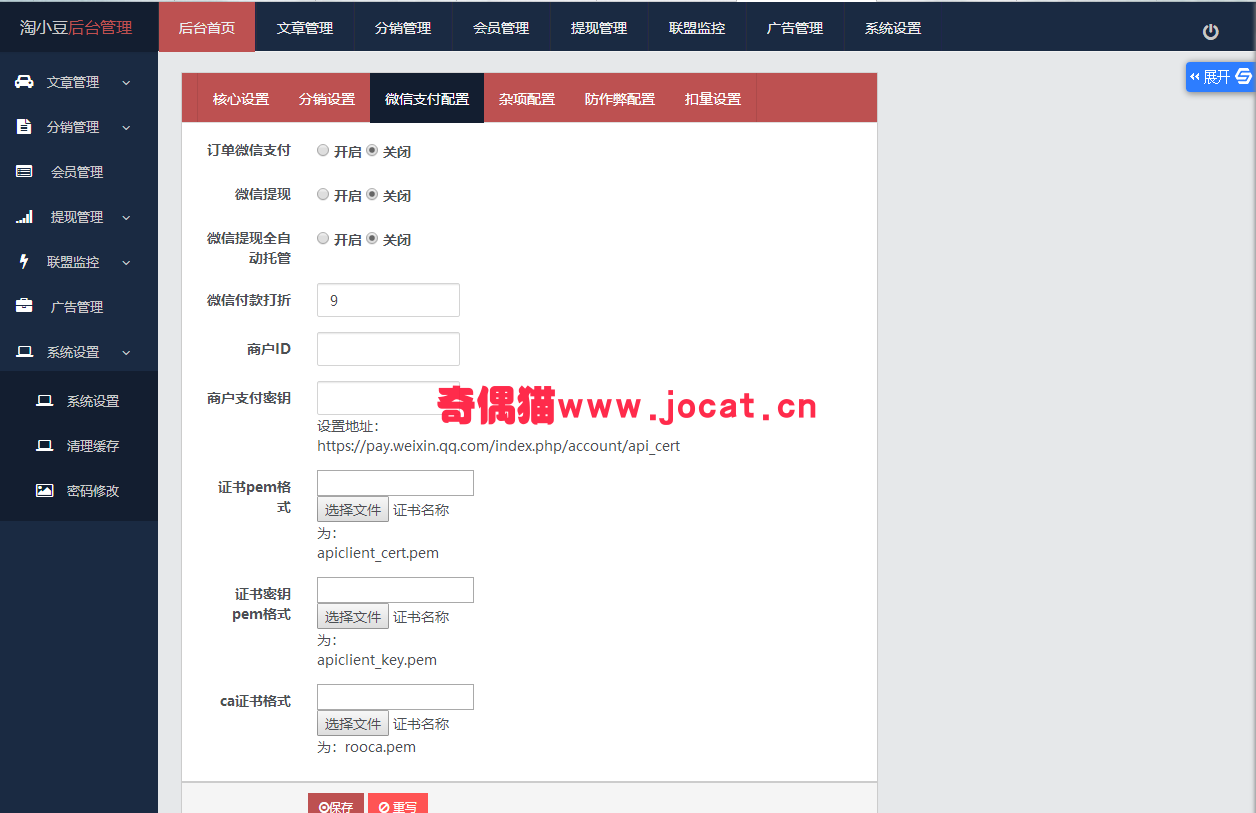Focus the 证书密钥pem格式 text field

[x=395, y=590]
